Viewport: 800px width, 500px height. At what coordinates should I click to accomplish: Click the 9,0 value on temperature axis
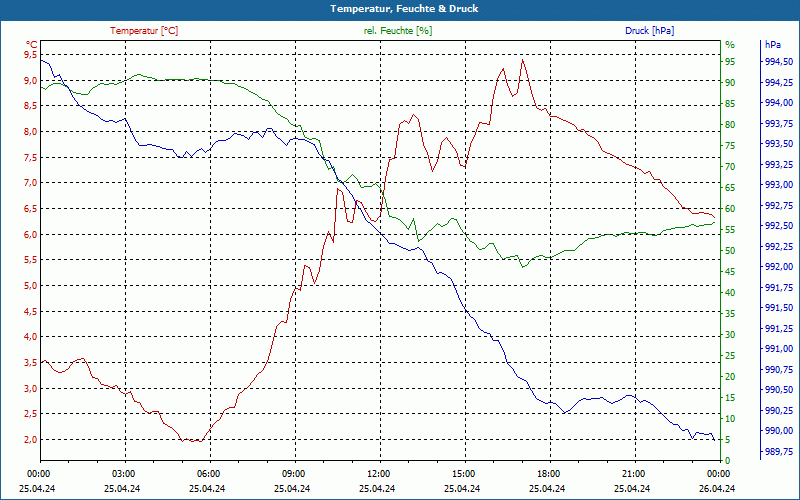(x=31, y=81)
